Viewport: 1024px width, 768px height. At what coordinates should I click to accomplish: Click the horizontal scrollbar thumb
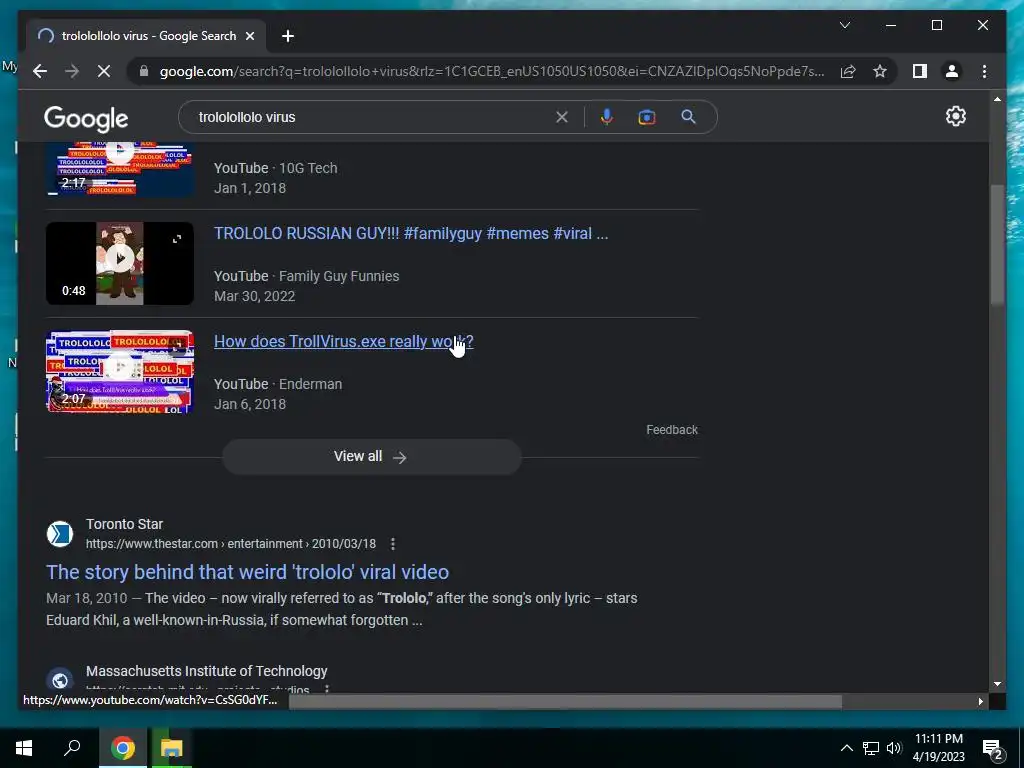[x=566, y=701]
